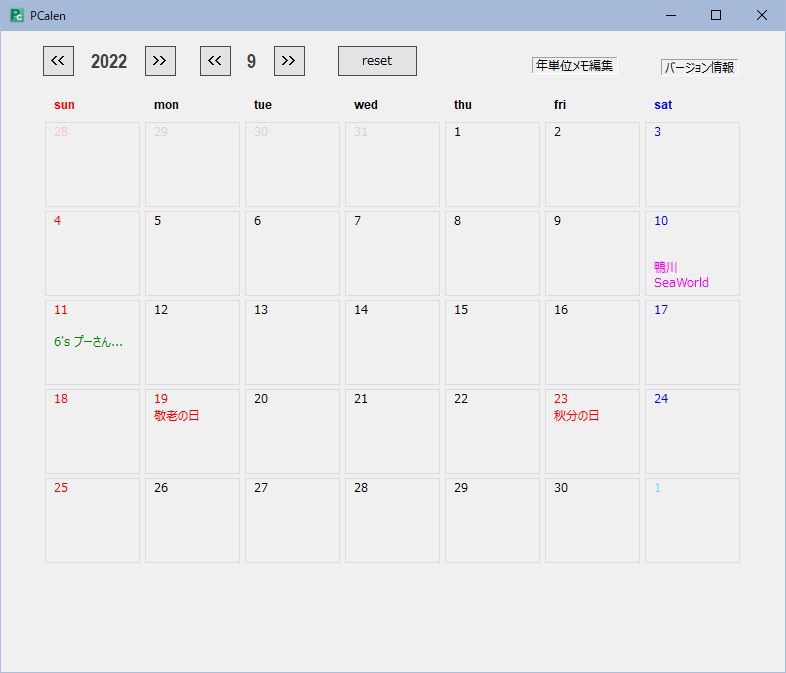This screenshot has width=786, height=673.
Task: Select the greyed August 28 cell
Action: point(93,164)
